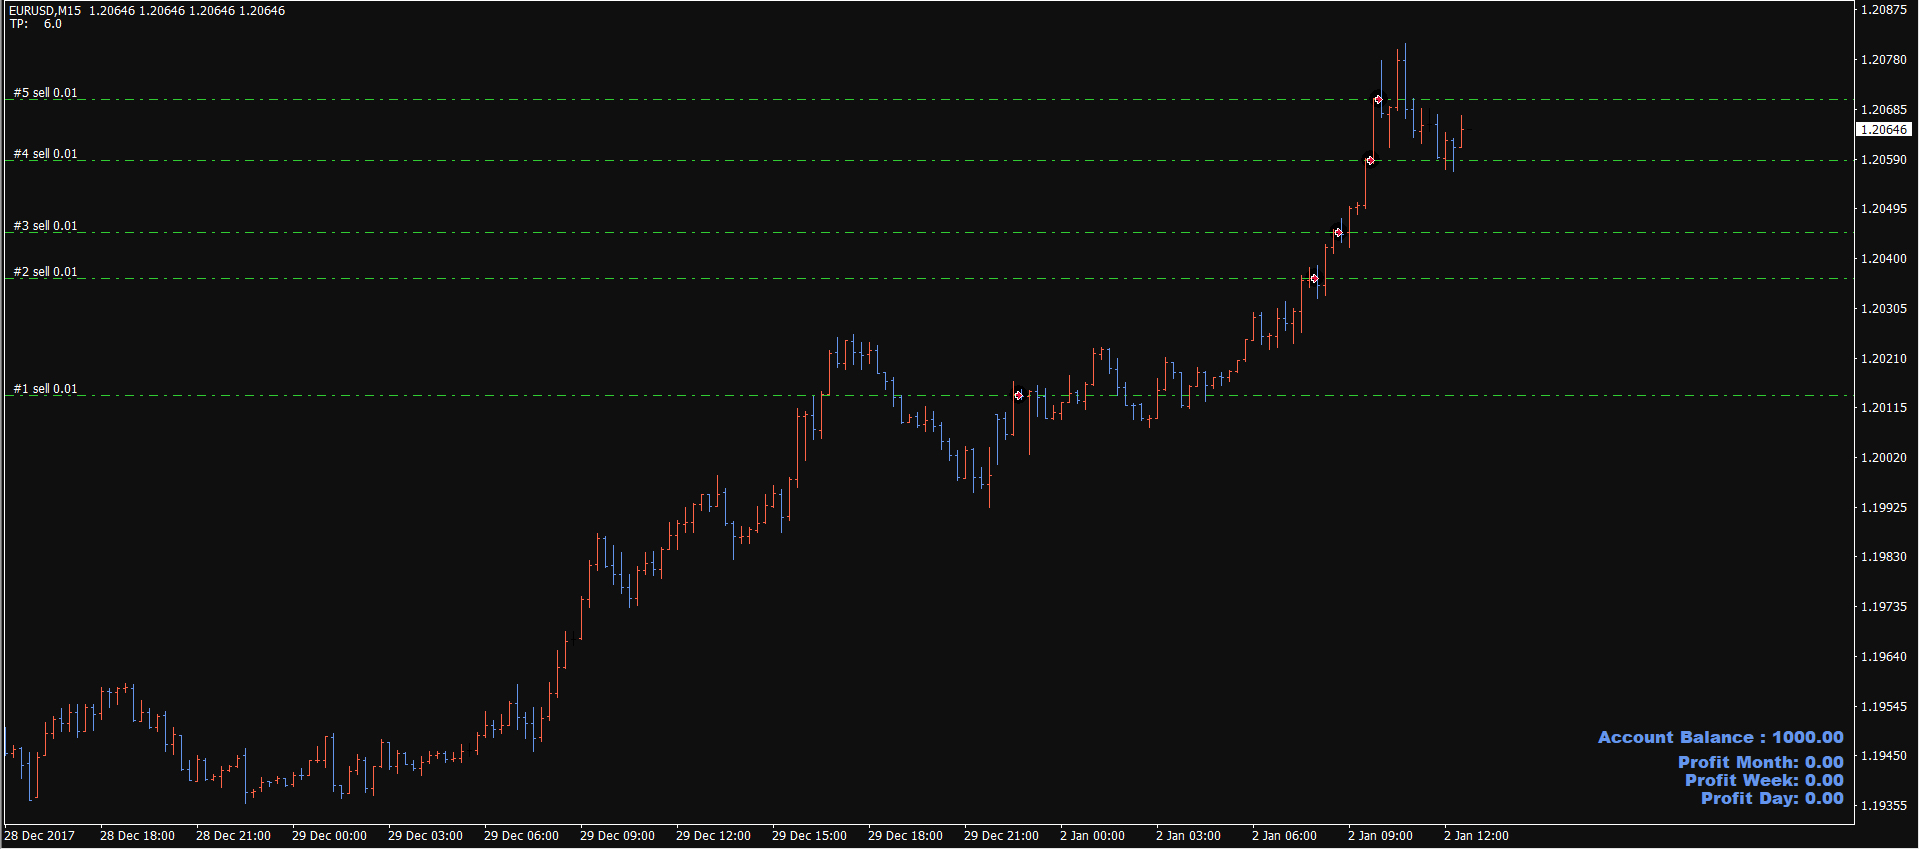This screenshot has width=1920, height=849.
Task: Click the #3 sell 0.01 order label
Action: 45,226
